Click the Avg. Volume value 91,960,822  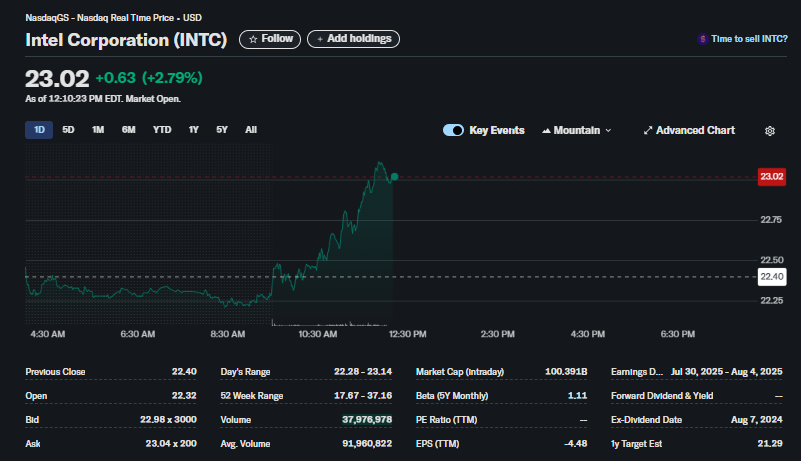tap(367, 444)
